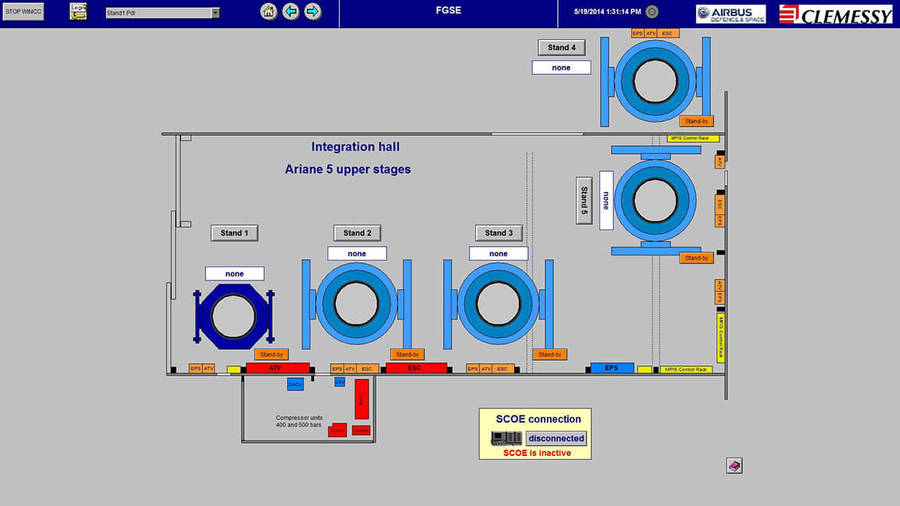This screenshot has height=506, width=900.
Task: Click the date and time display
Action: tap(607, 11)
